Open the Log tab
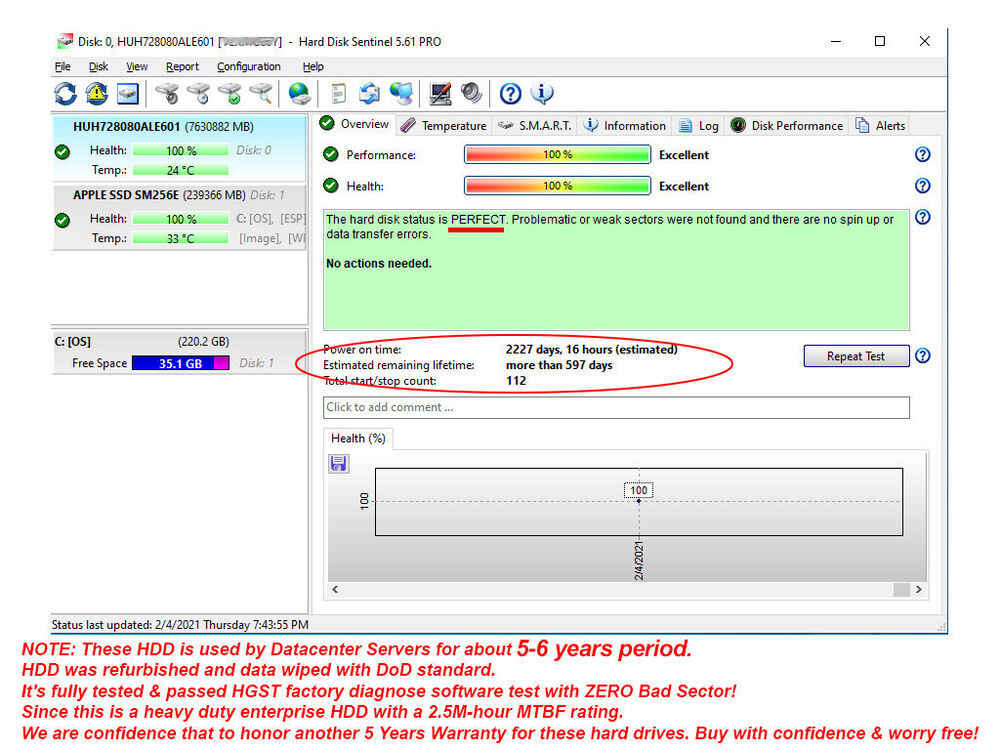 [698, 126]
